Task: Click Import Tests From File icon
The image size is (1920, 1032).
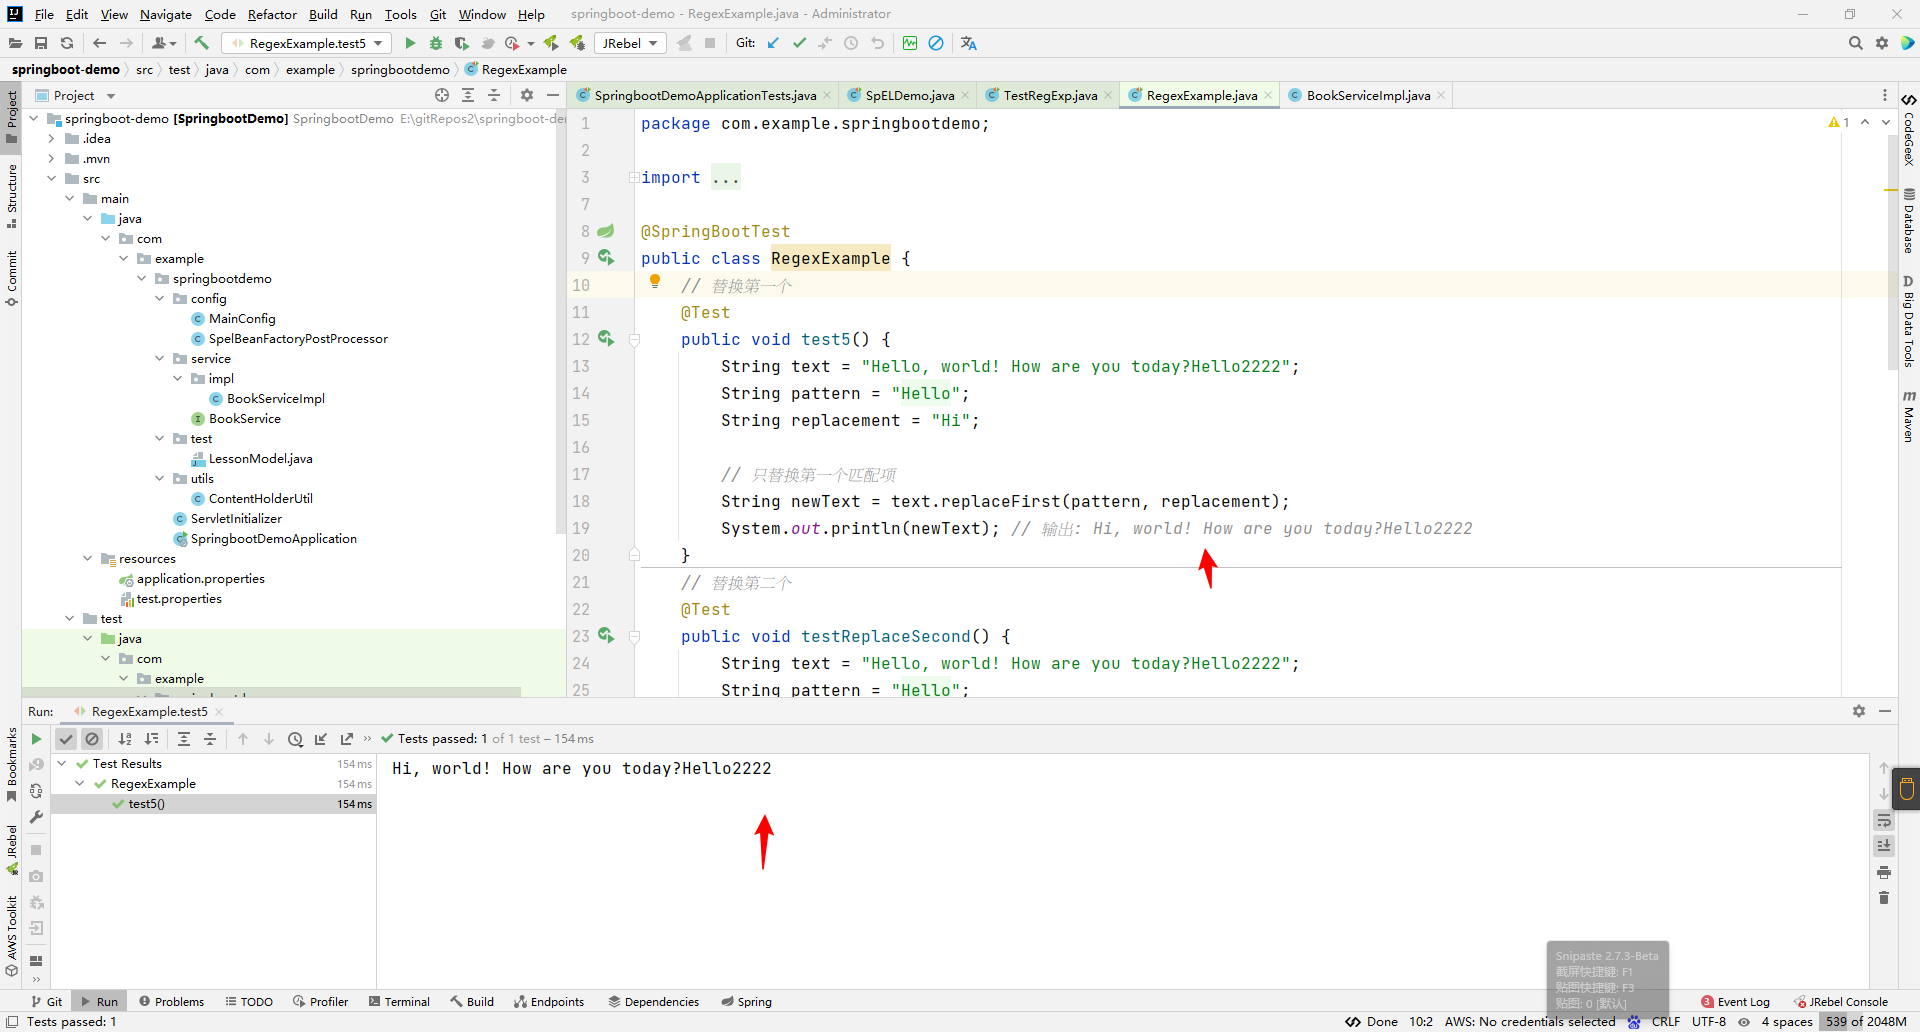Action: point(321,739)
